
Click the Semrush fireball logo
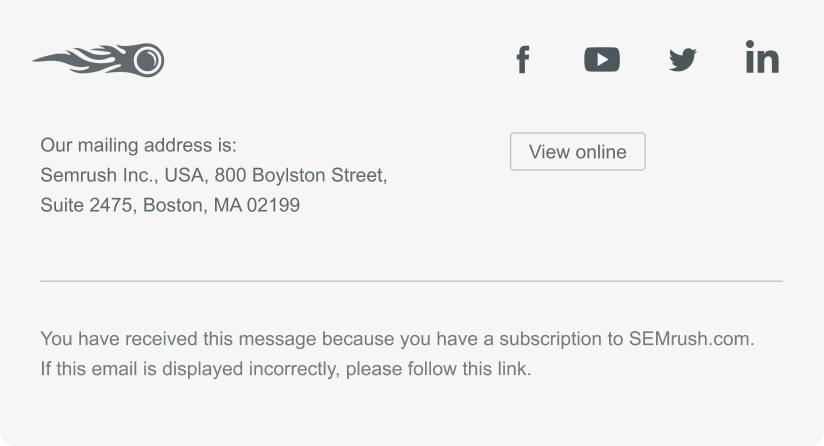[99, 60]
